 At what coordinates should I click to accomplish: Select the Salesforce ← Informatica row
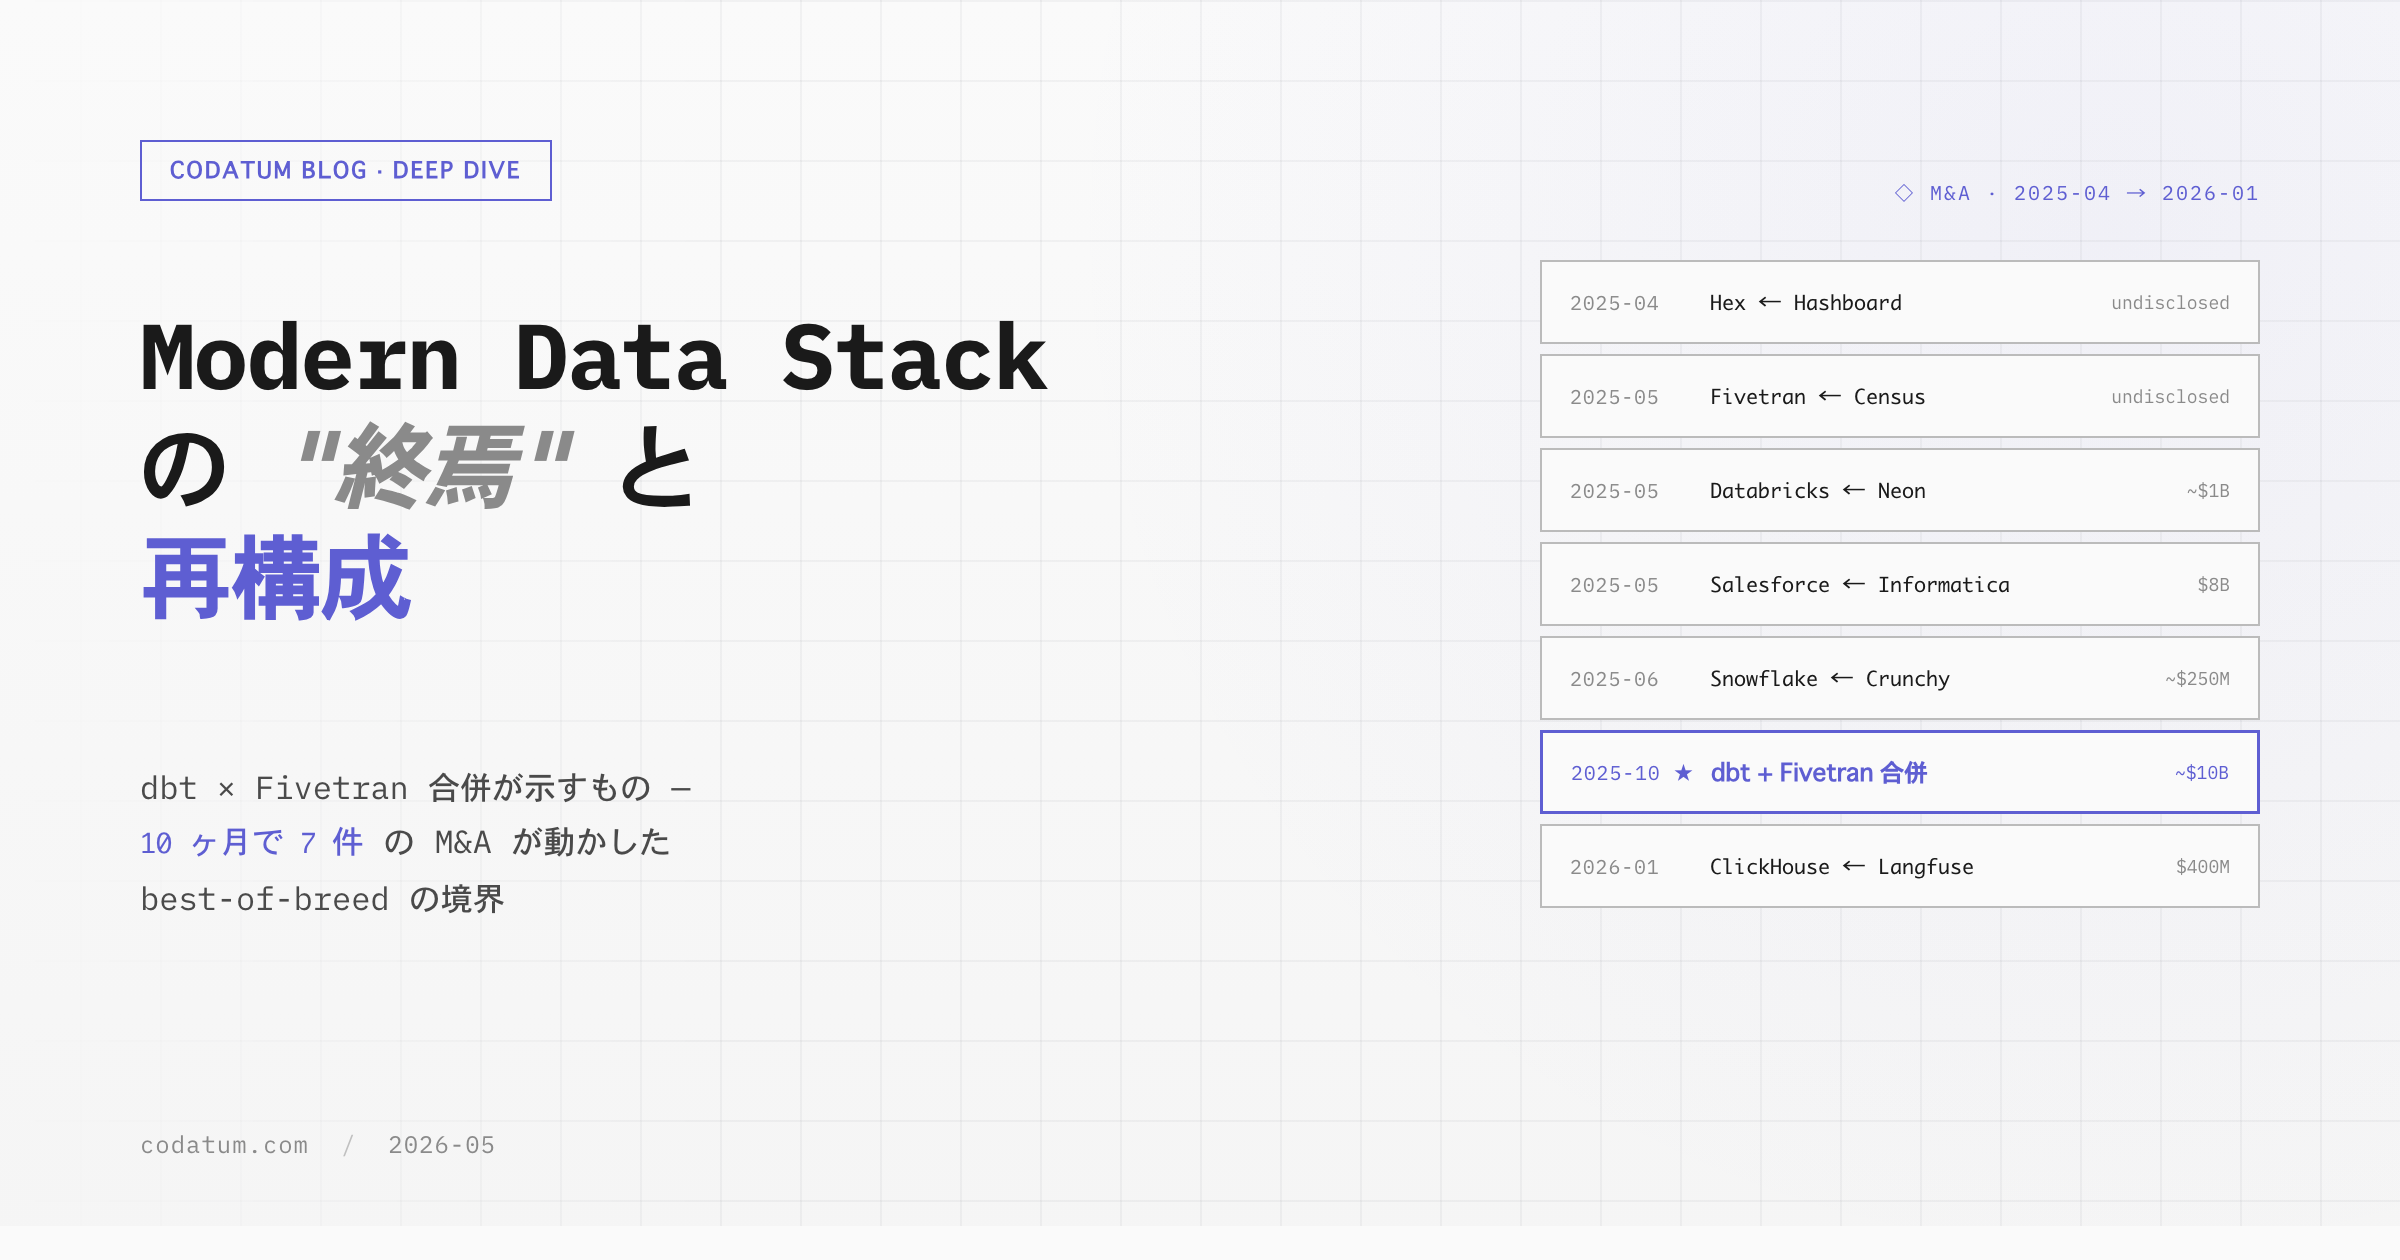1899,584
